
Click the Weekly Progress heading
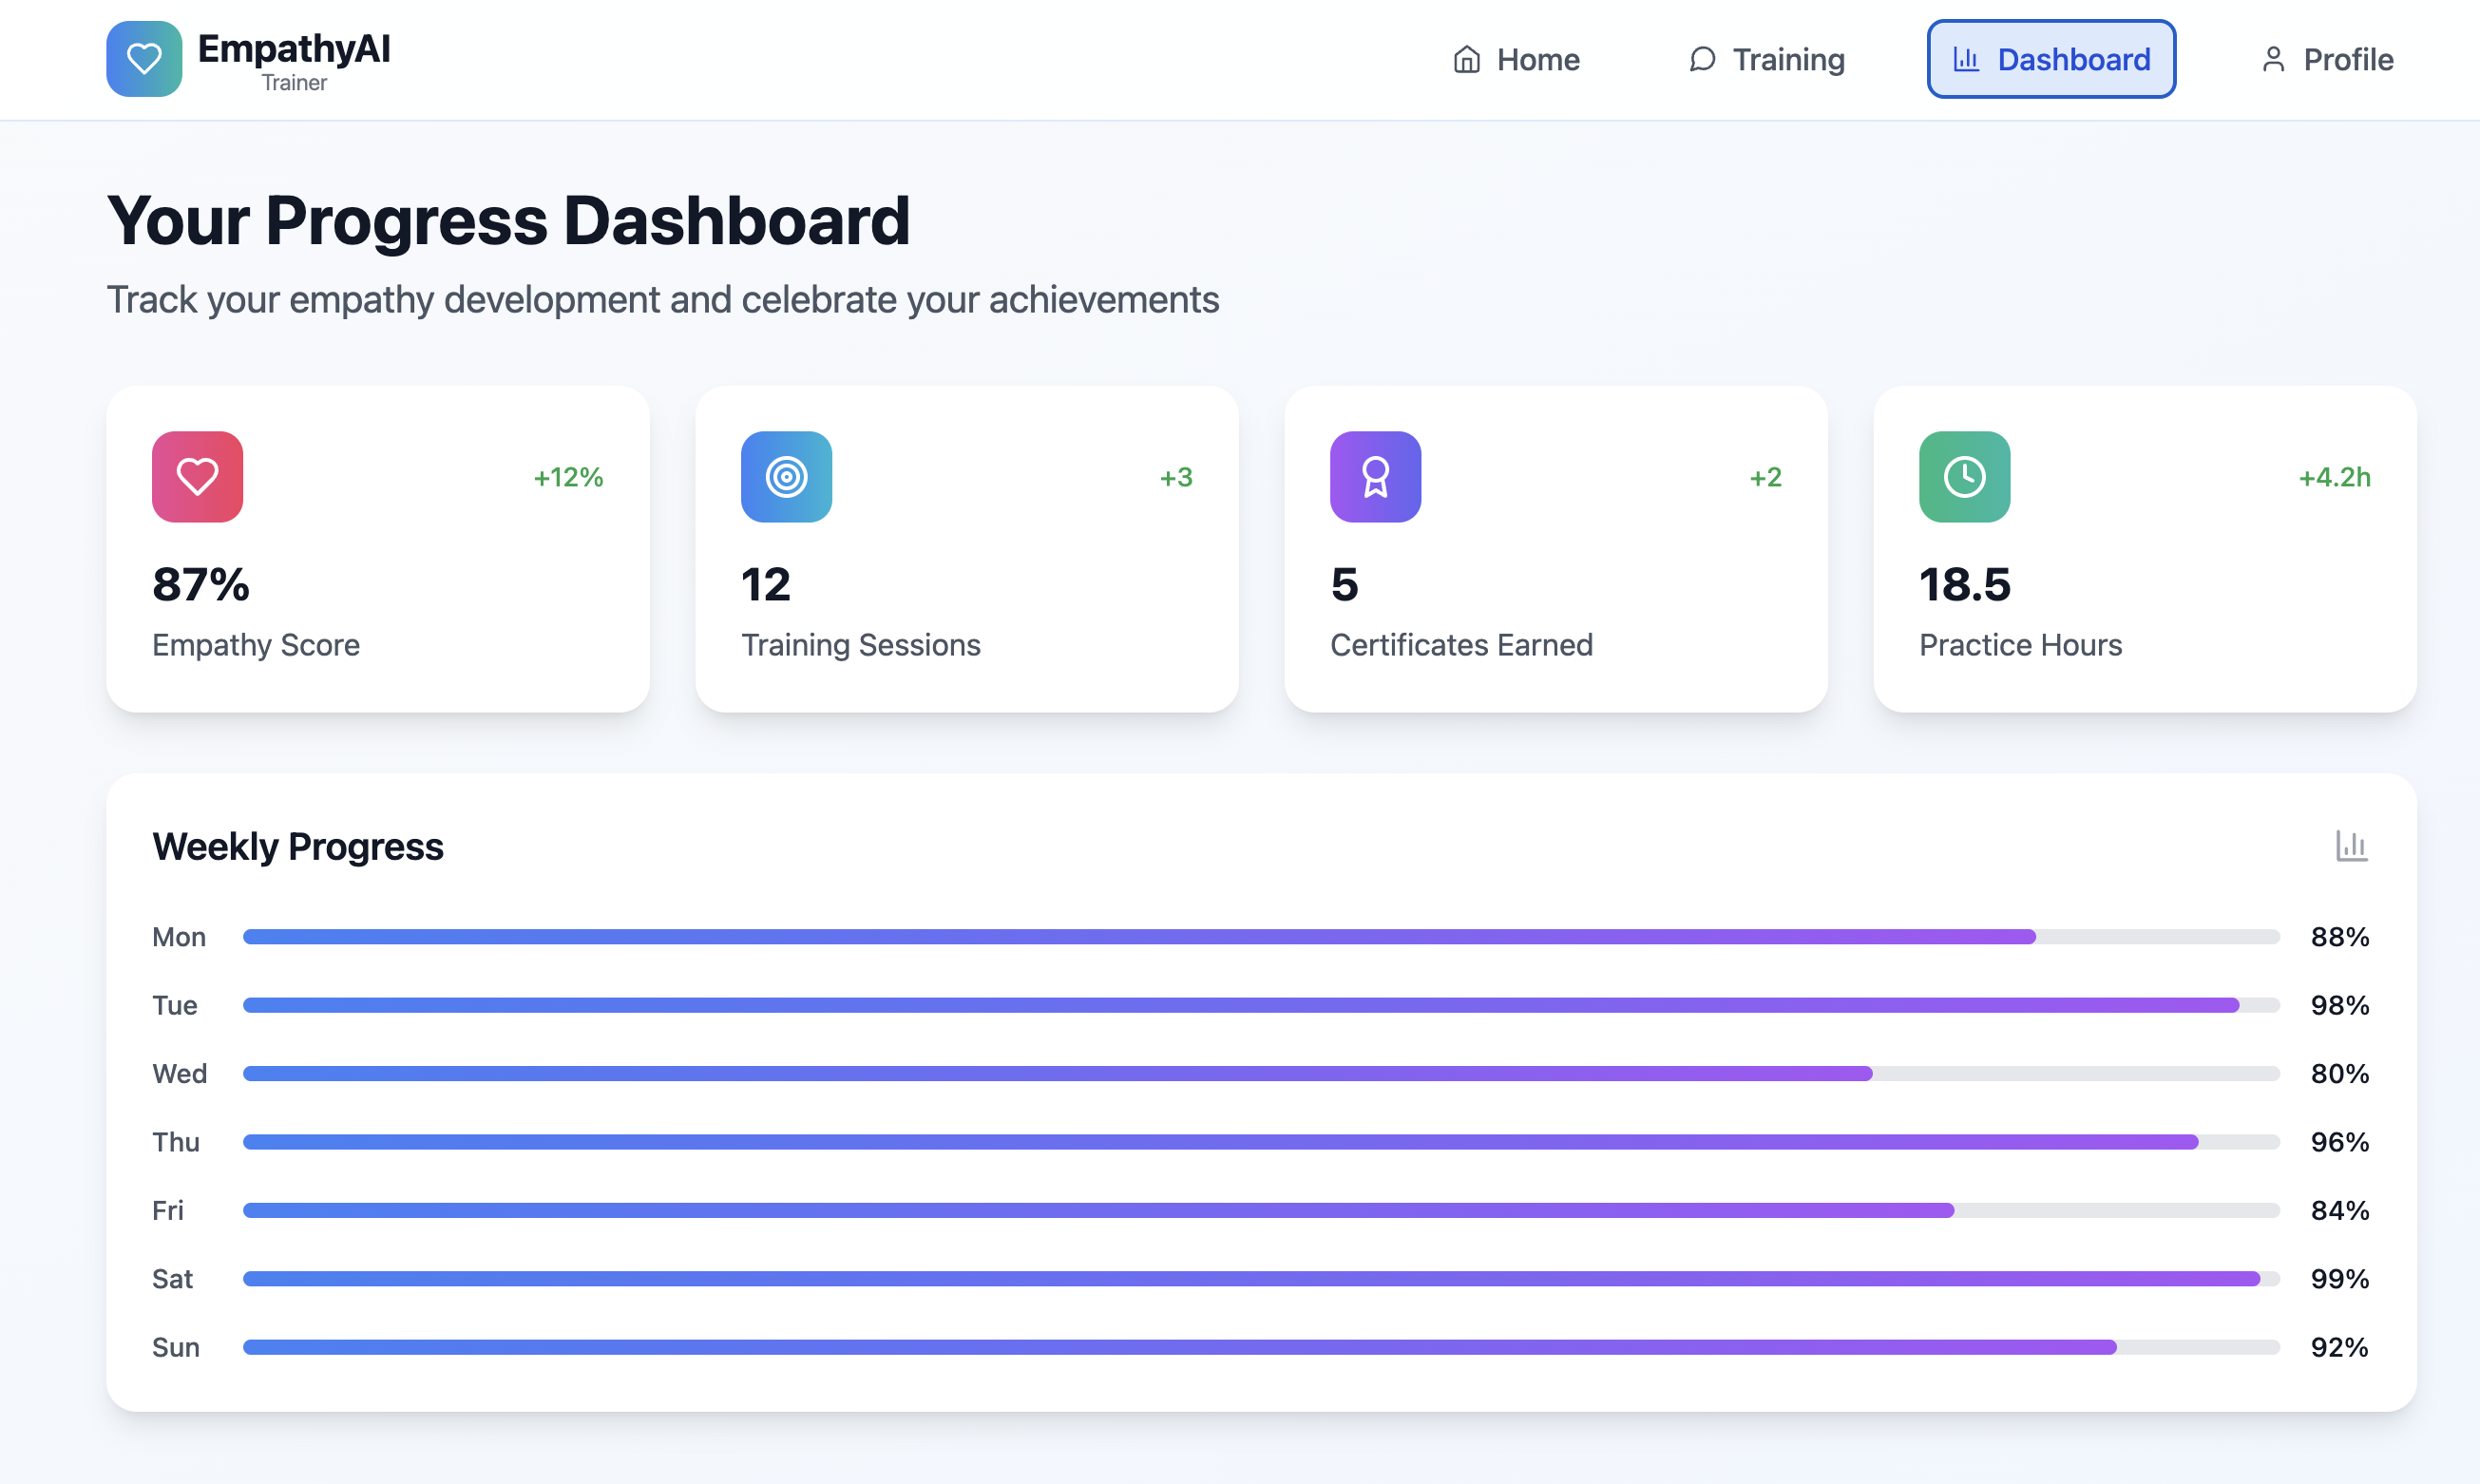(x=298, y=847)
